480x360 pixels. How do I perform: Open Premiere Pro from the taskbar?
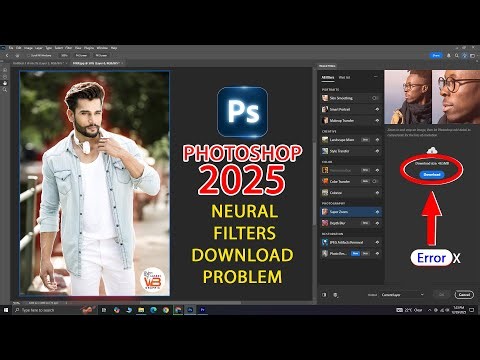pos(202,310)
